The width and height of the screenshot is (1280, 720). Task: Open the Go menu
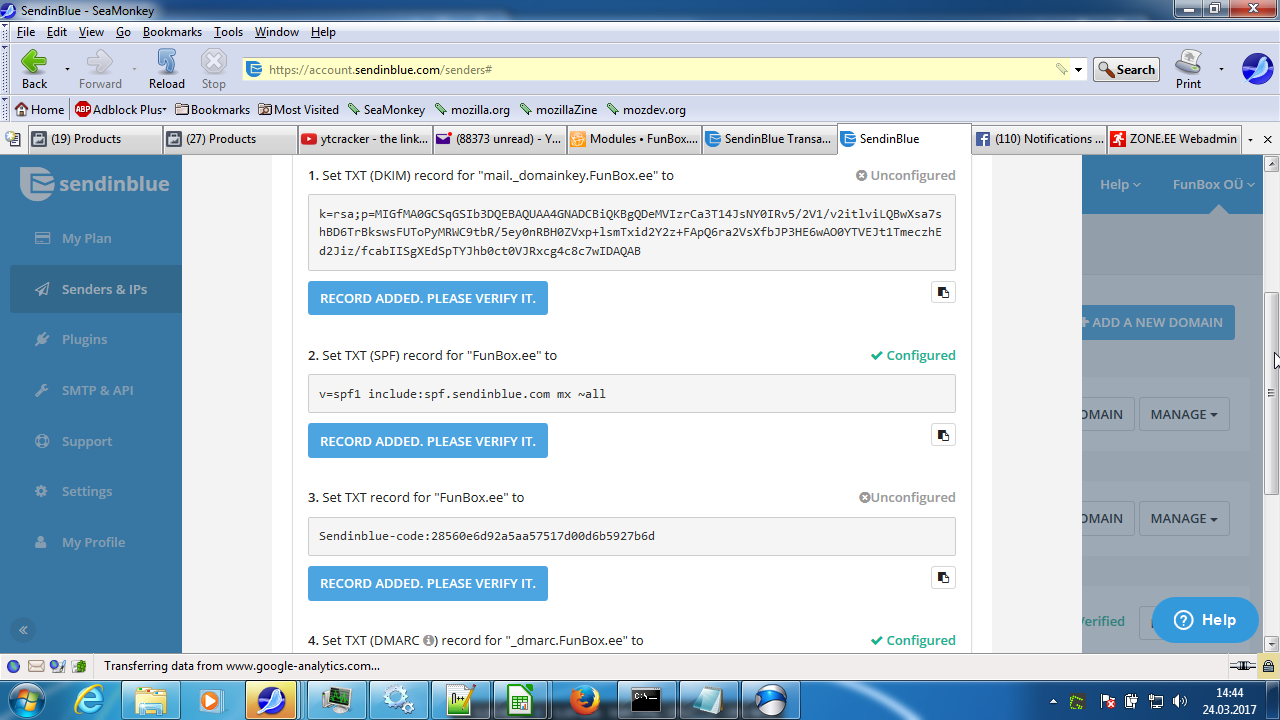click(123, 32)
